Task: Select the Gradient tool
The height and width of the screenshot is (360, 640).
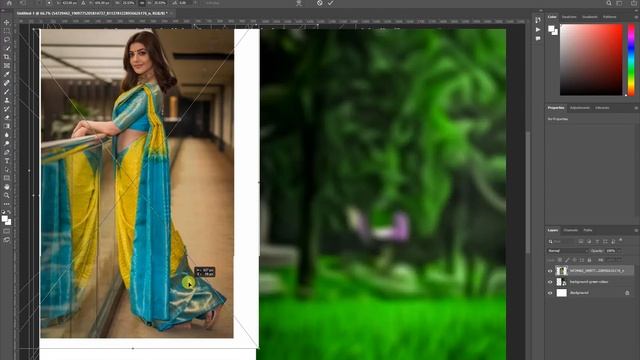Action: [7, 126]
